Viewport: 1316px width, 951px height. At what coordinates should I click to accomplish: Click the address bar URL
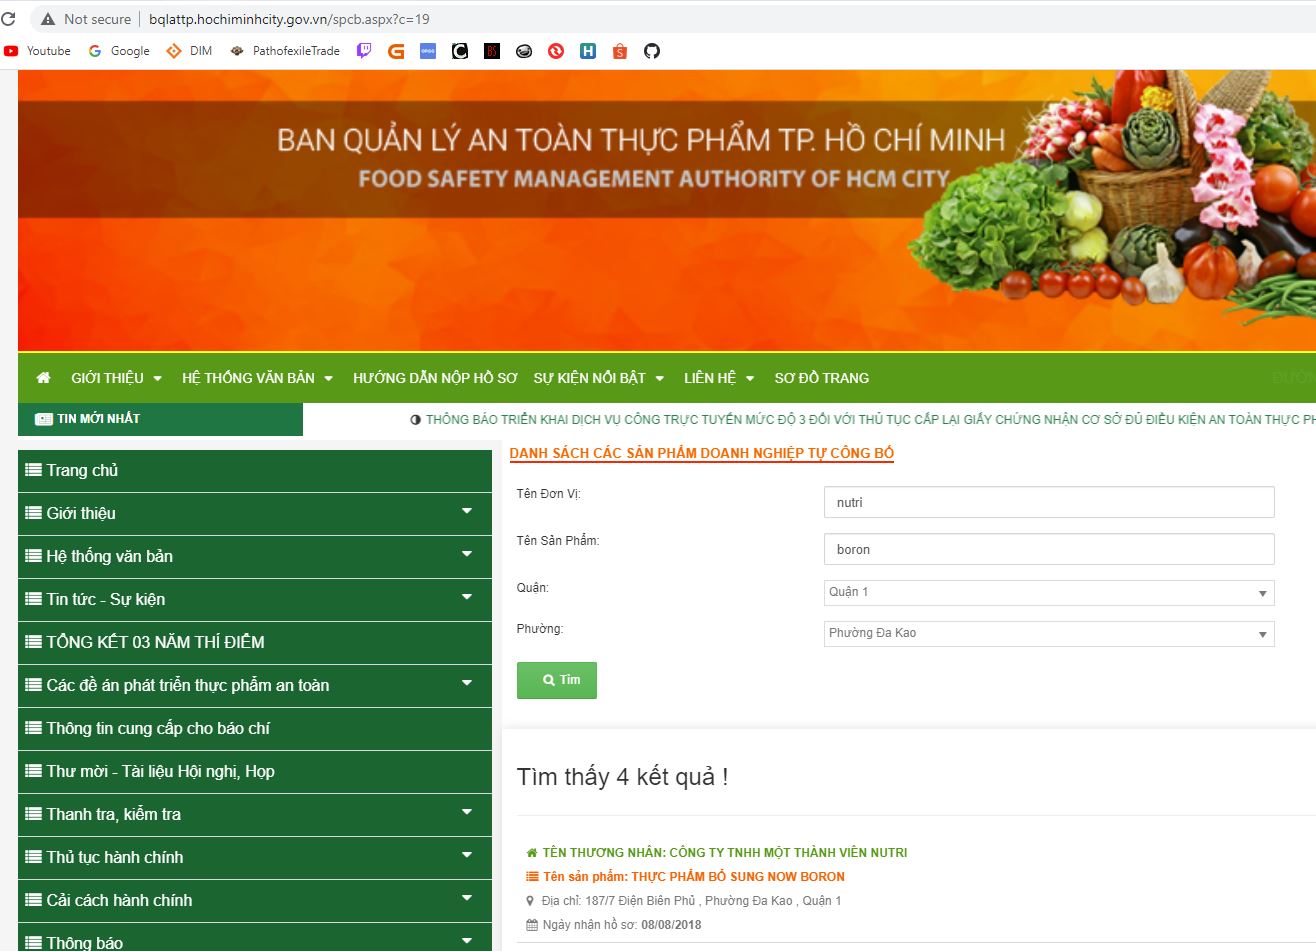coord(289,19)
